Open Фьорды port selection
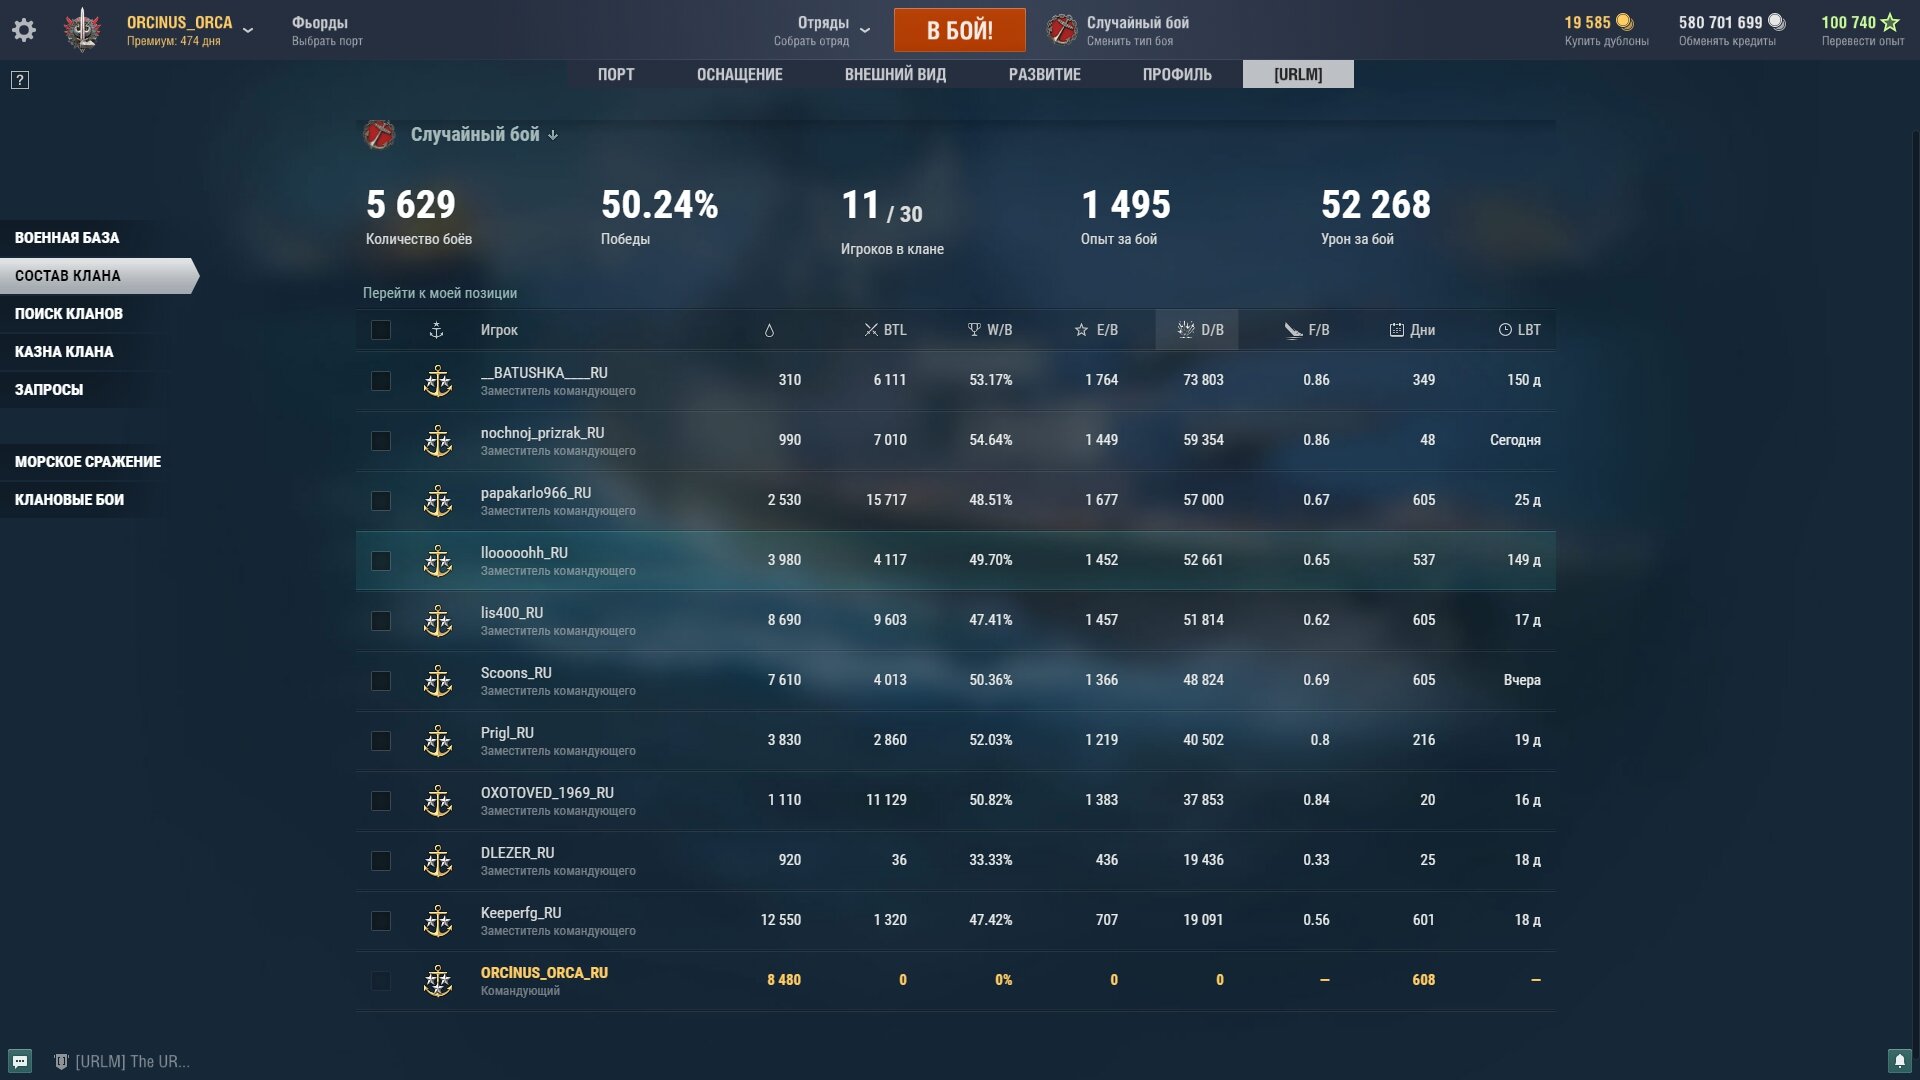Image resolution: width=1920 pixels, height=1080 pixels. (327, 30)
